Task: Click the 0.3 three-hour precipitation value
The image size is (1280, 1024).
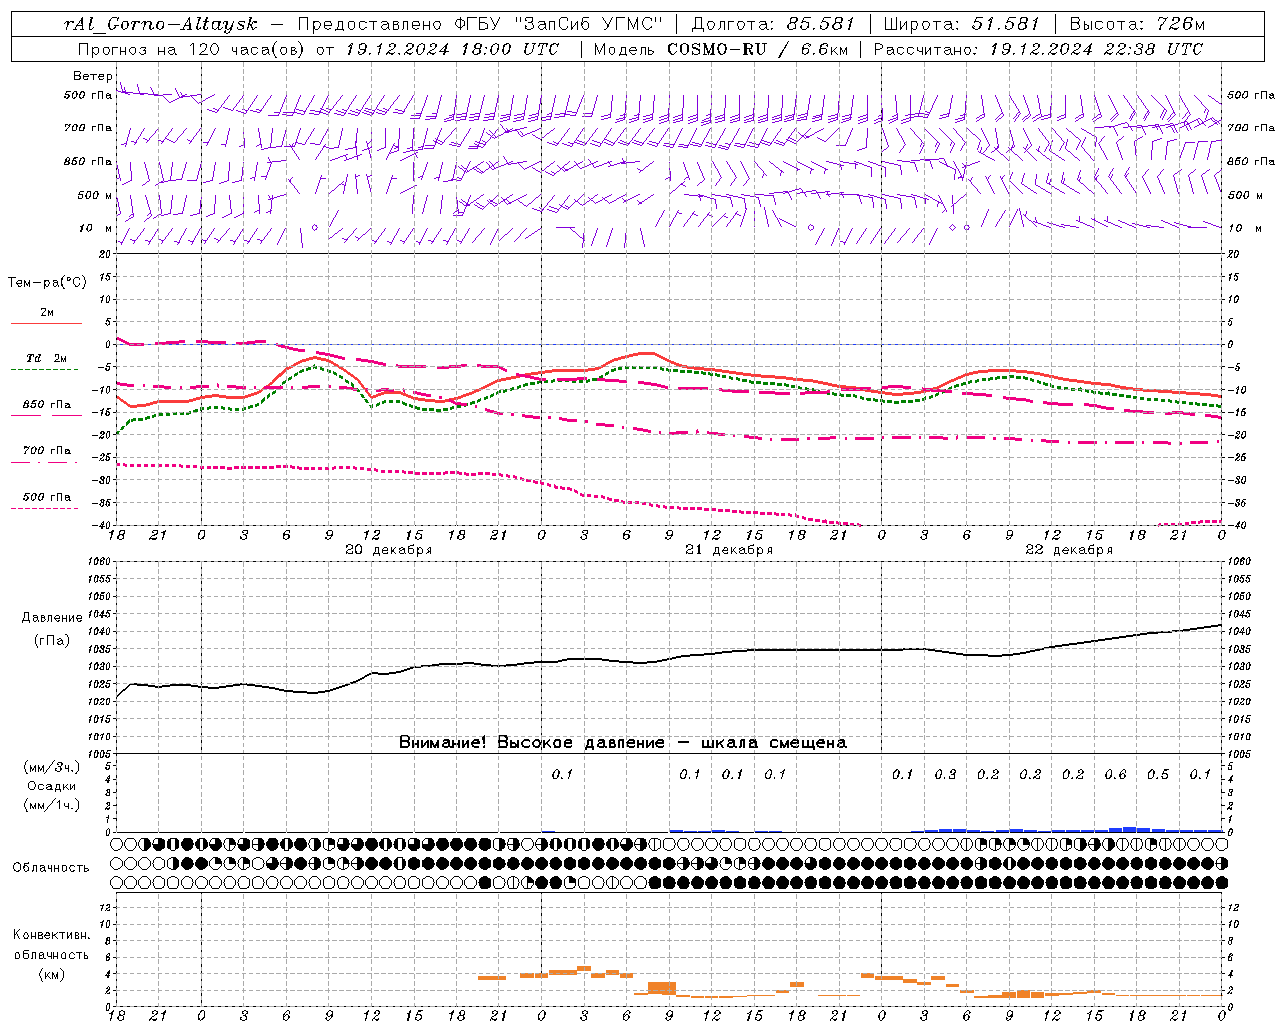Action: click(x=945, y=775)
